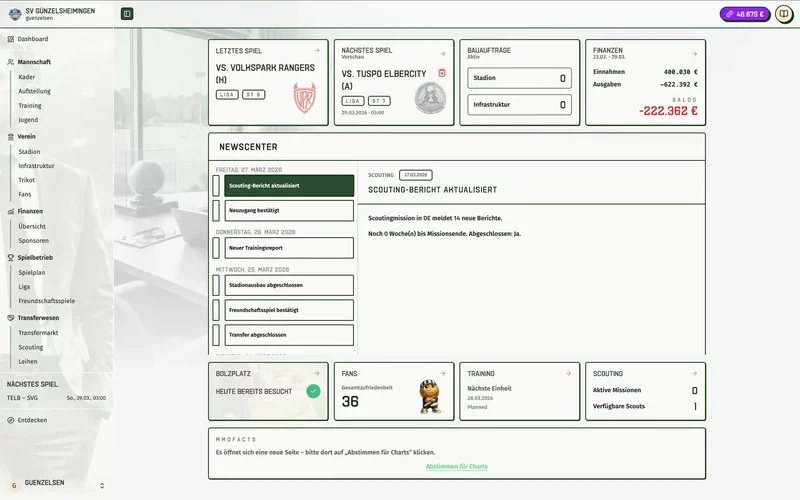Go to Transfermarkt in the sidebar
The width and height of the screenshot is (800, 500).
point(38,332)
